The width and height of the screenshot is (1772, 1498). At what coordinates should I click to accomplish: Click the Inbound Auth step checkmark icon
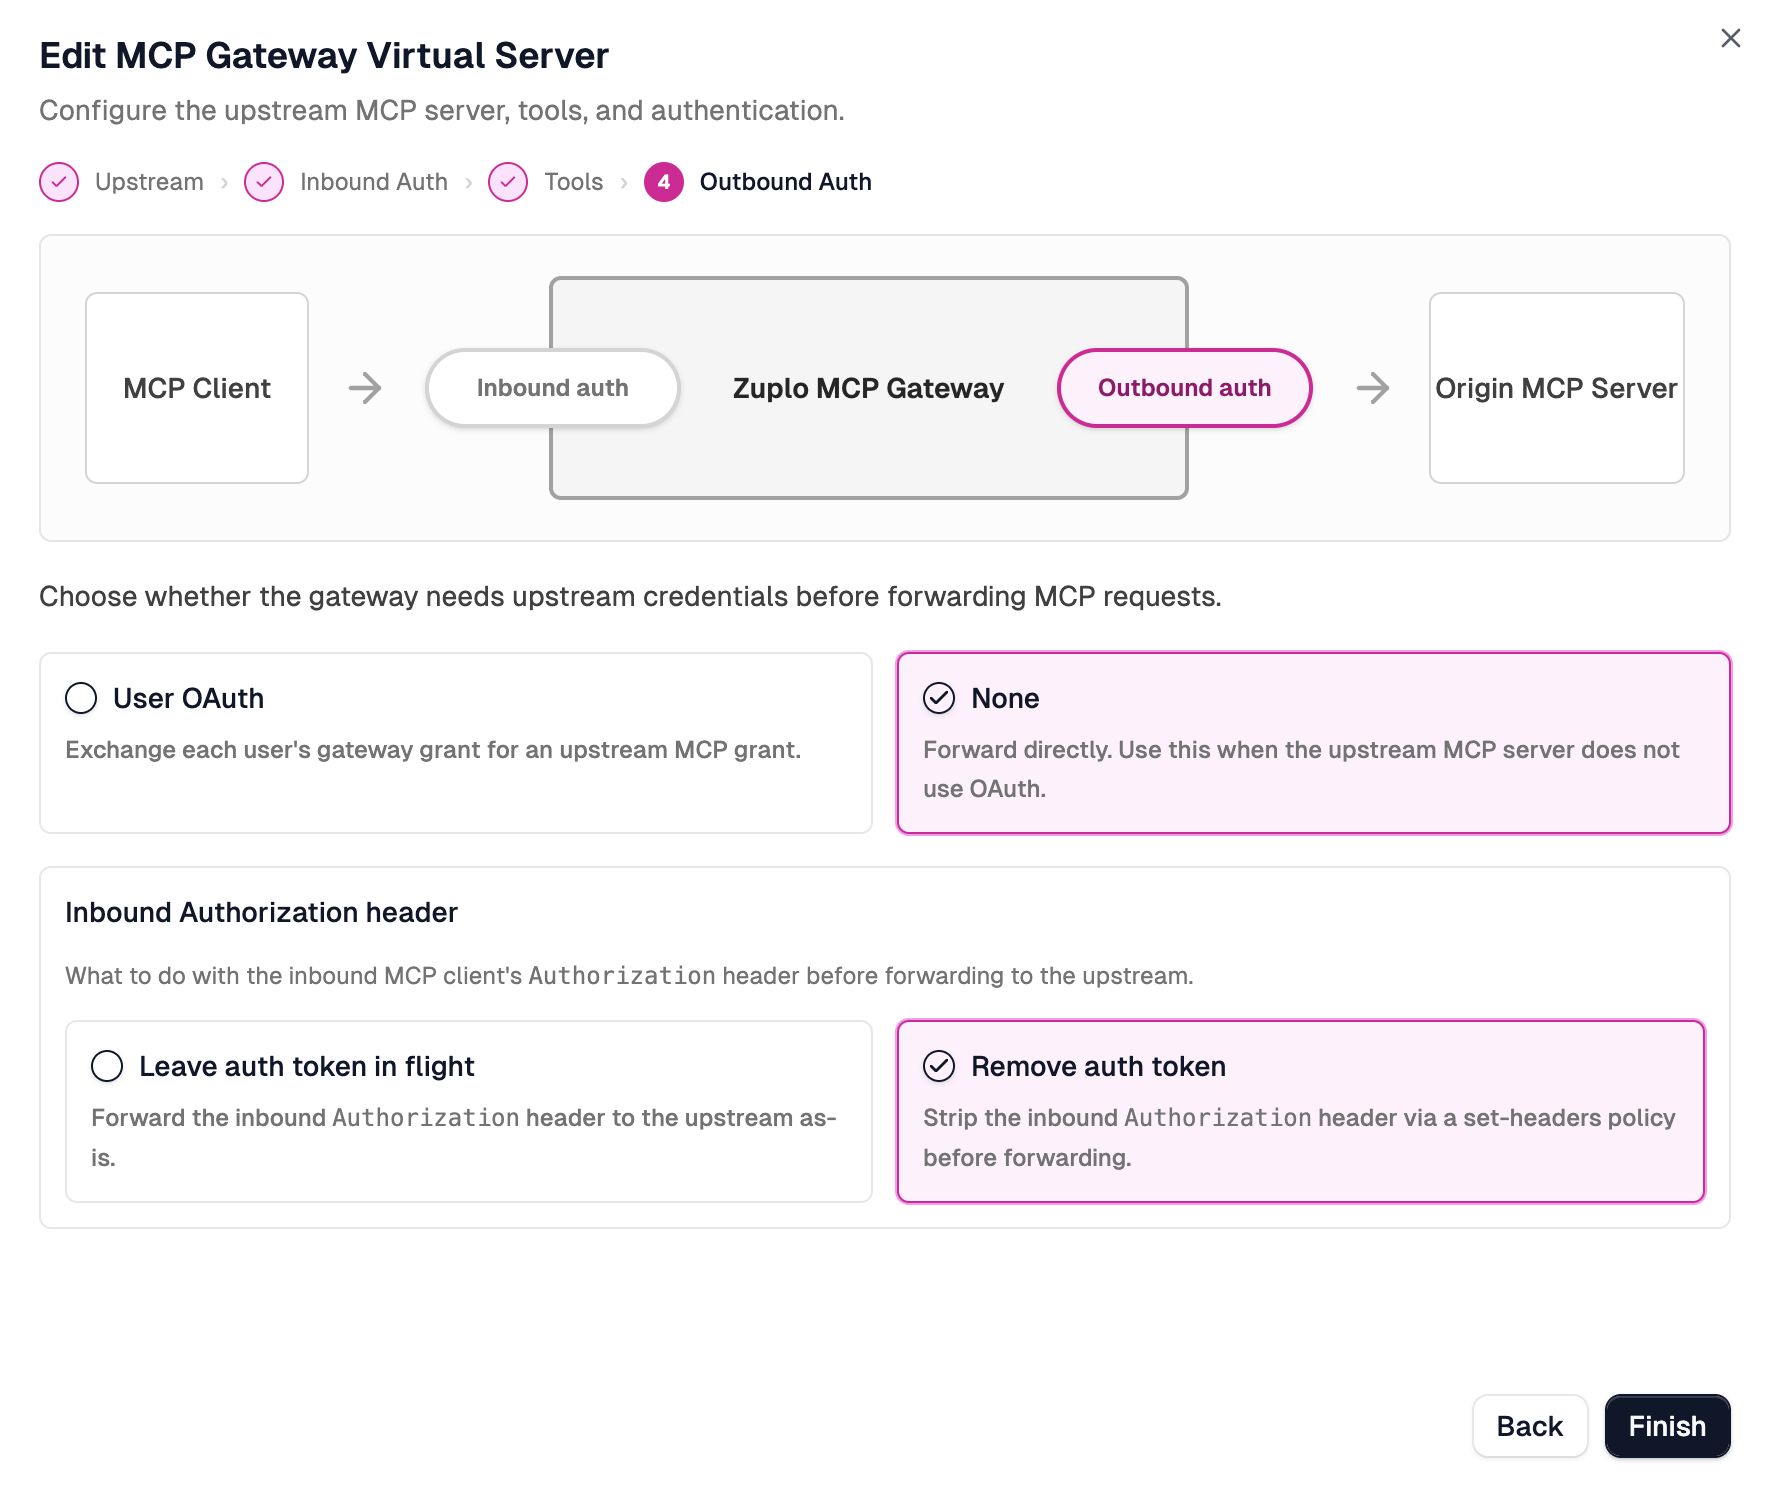tap(264, 182)
